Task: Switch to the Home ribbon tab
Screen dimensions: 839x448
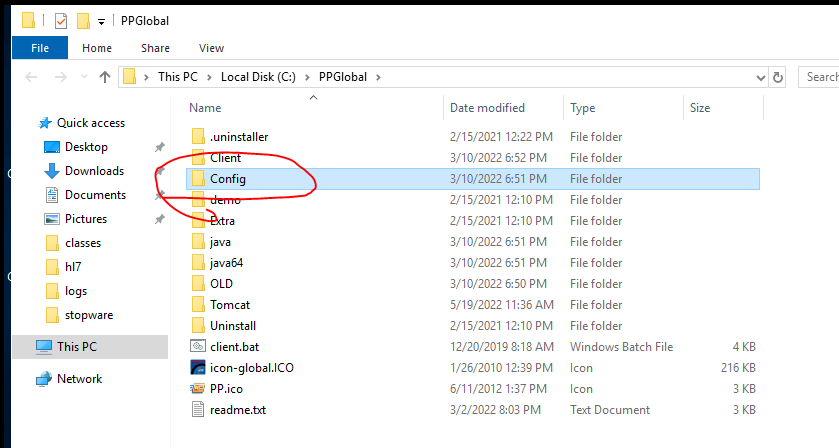Action: pos(97,48)
